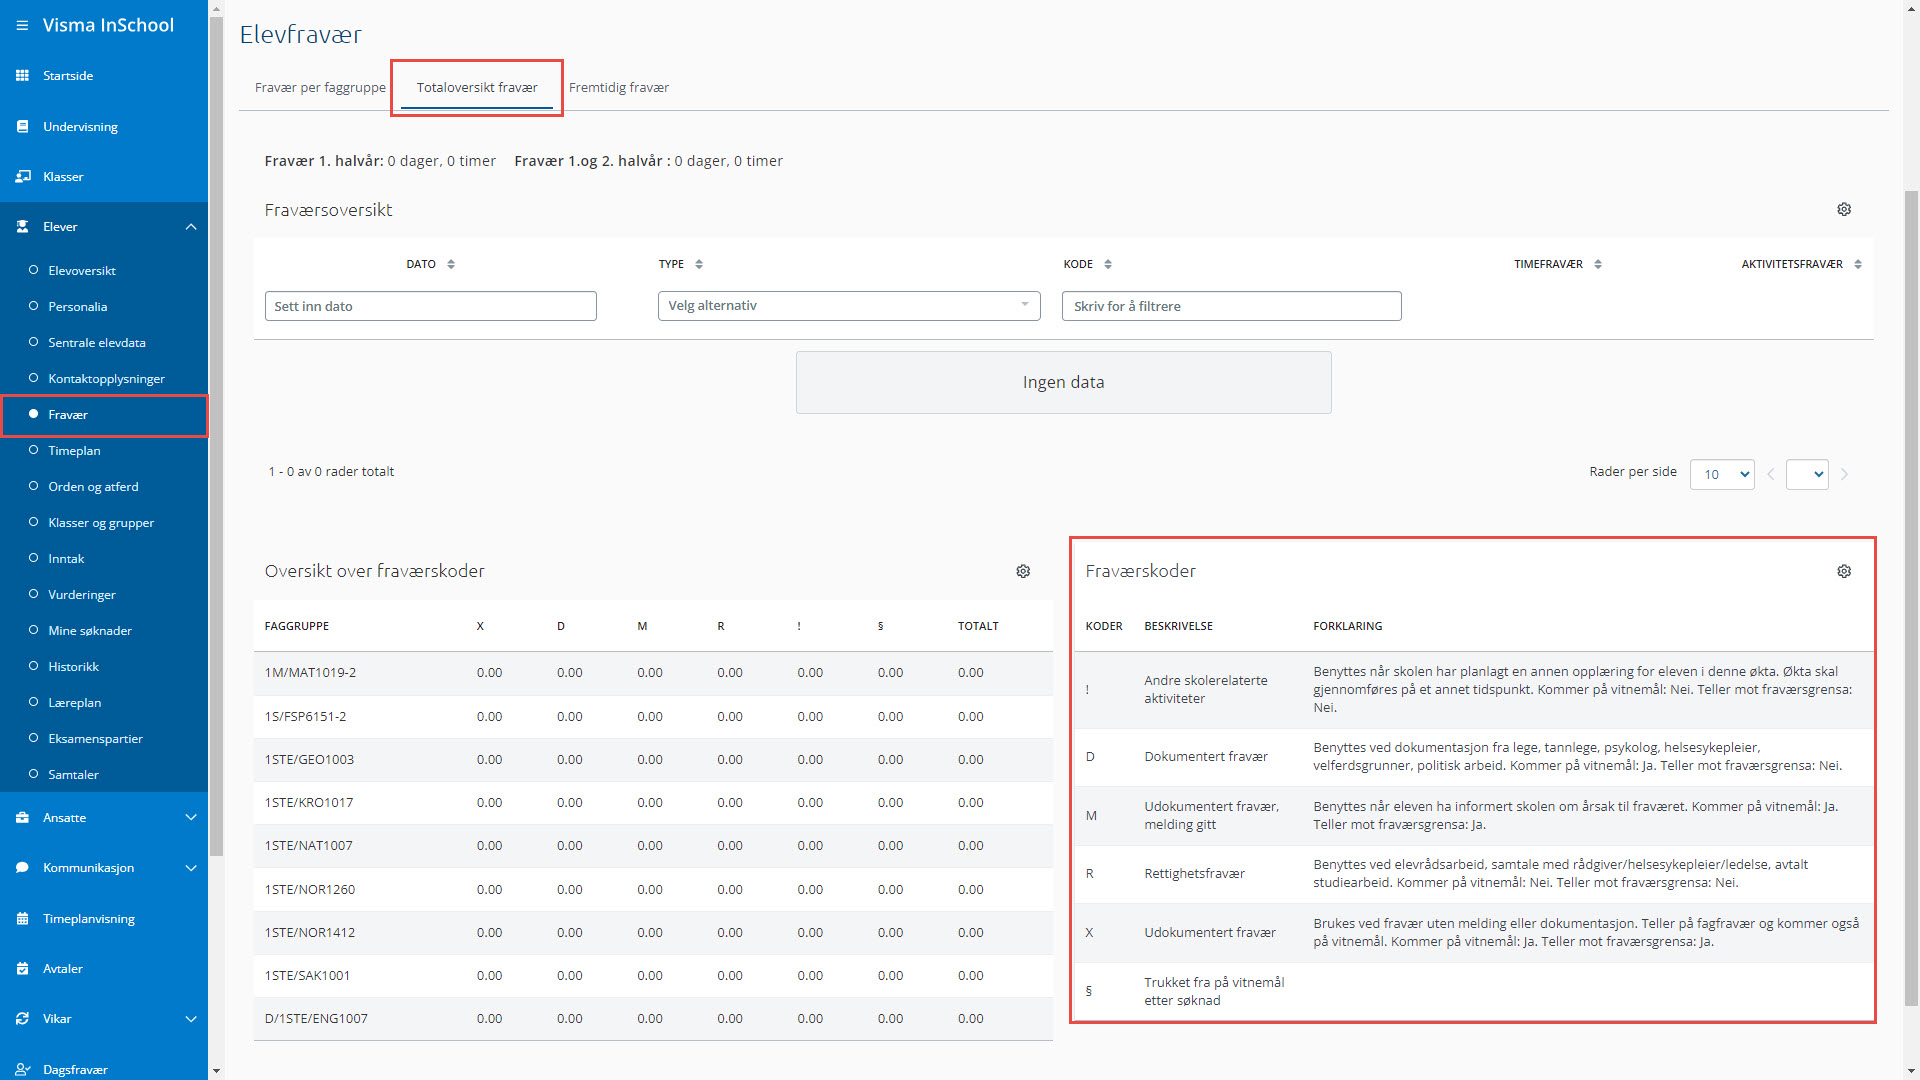Open the Rader per side dropdown

[x=1722, y=474]
